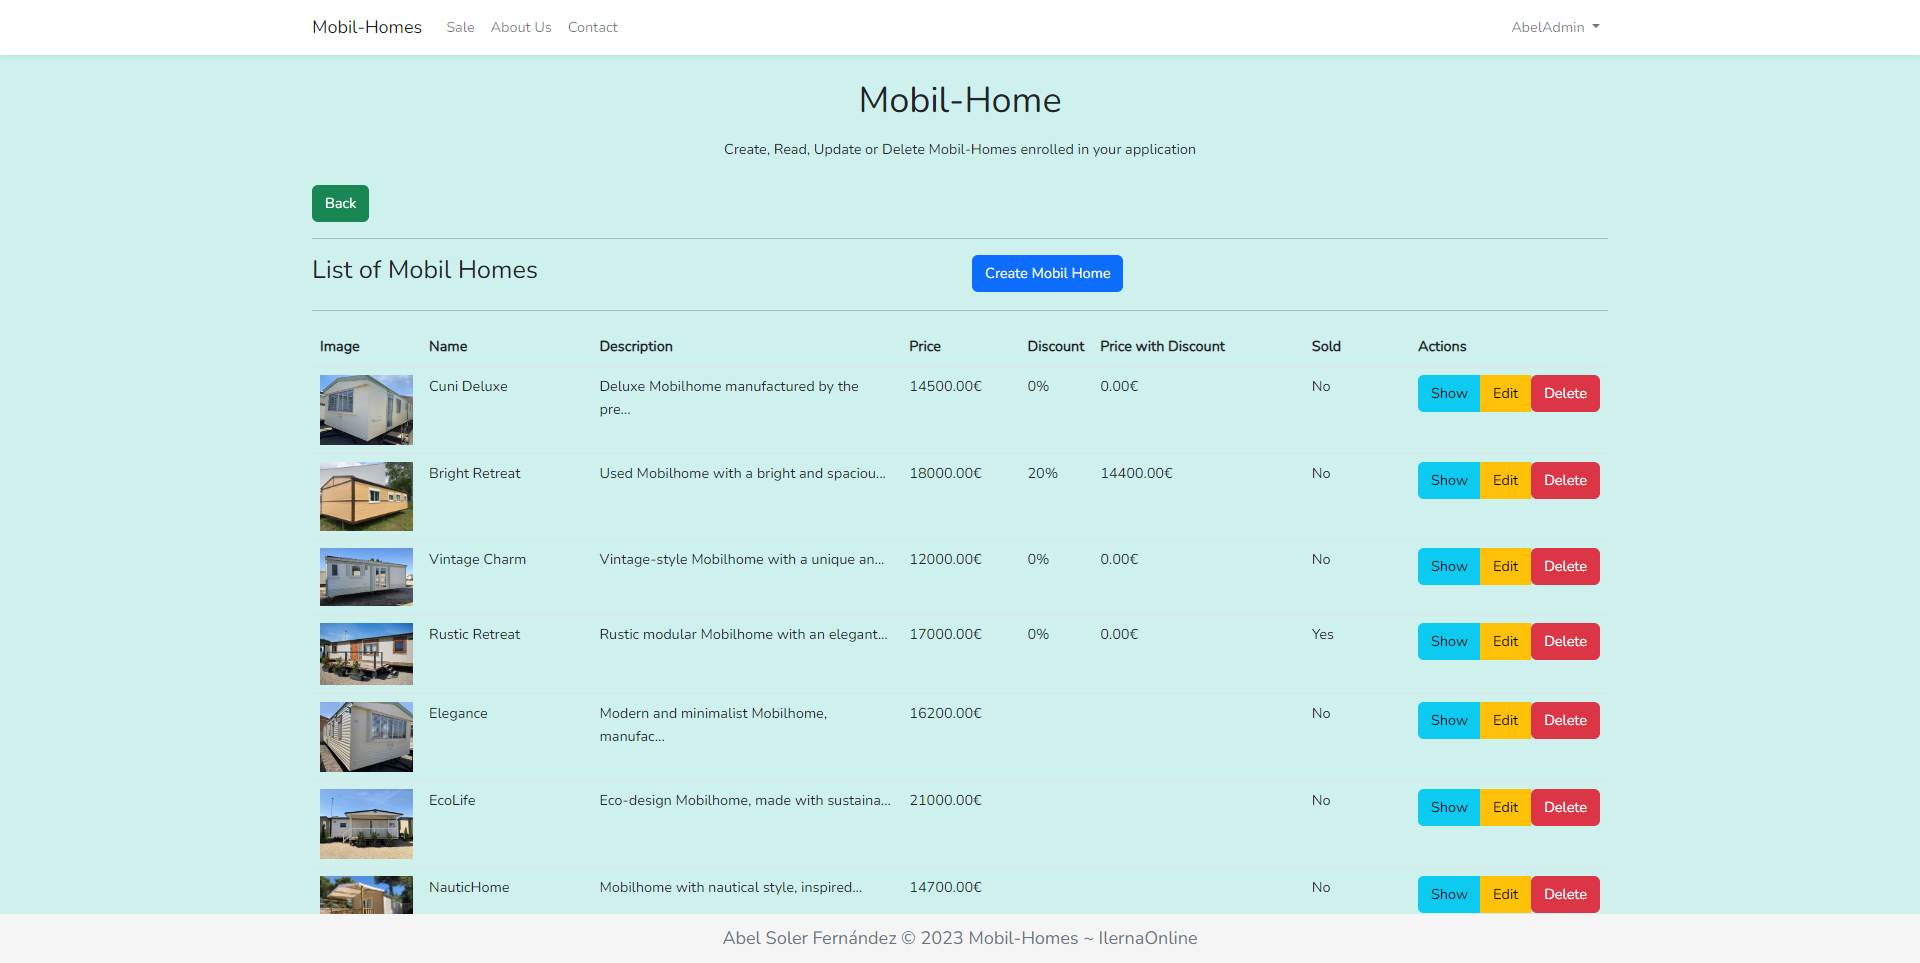Show the Rustic Retreat listing
Screen dimensions: 1920x963
pyautogui.click(x=1448, y=641)
